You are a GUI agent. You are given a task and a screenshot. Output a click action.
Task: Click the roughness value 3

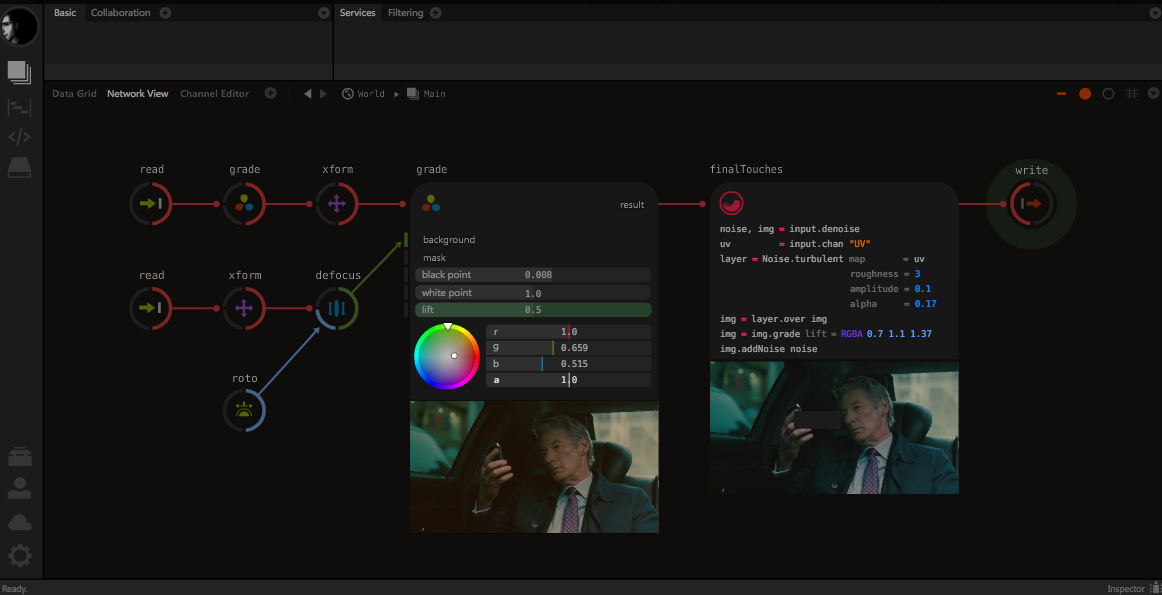click(917, 274)
